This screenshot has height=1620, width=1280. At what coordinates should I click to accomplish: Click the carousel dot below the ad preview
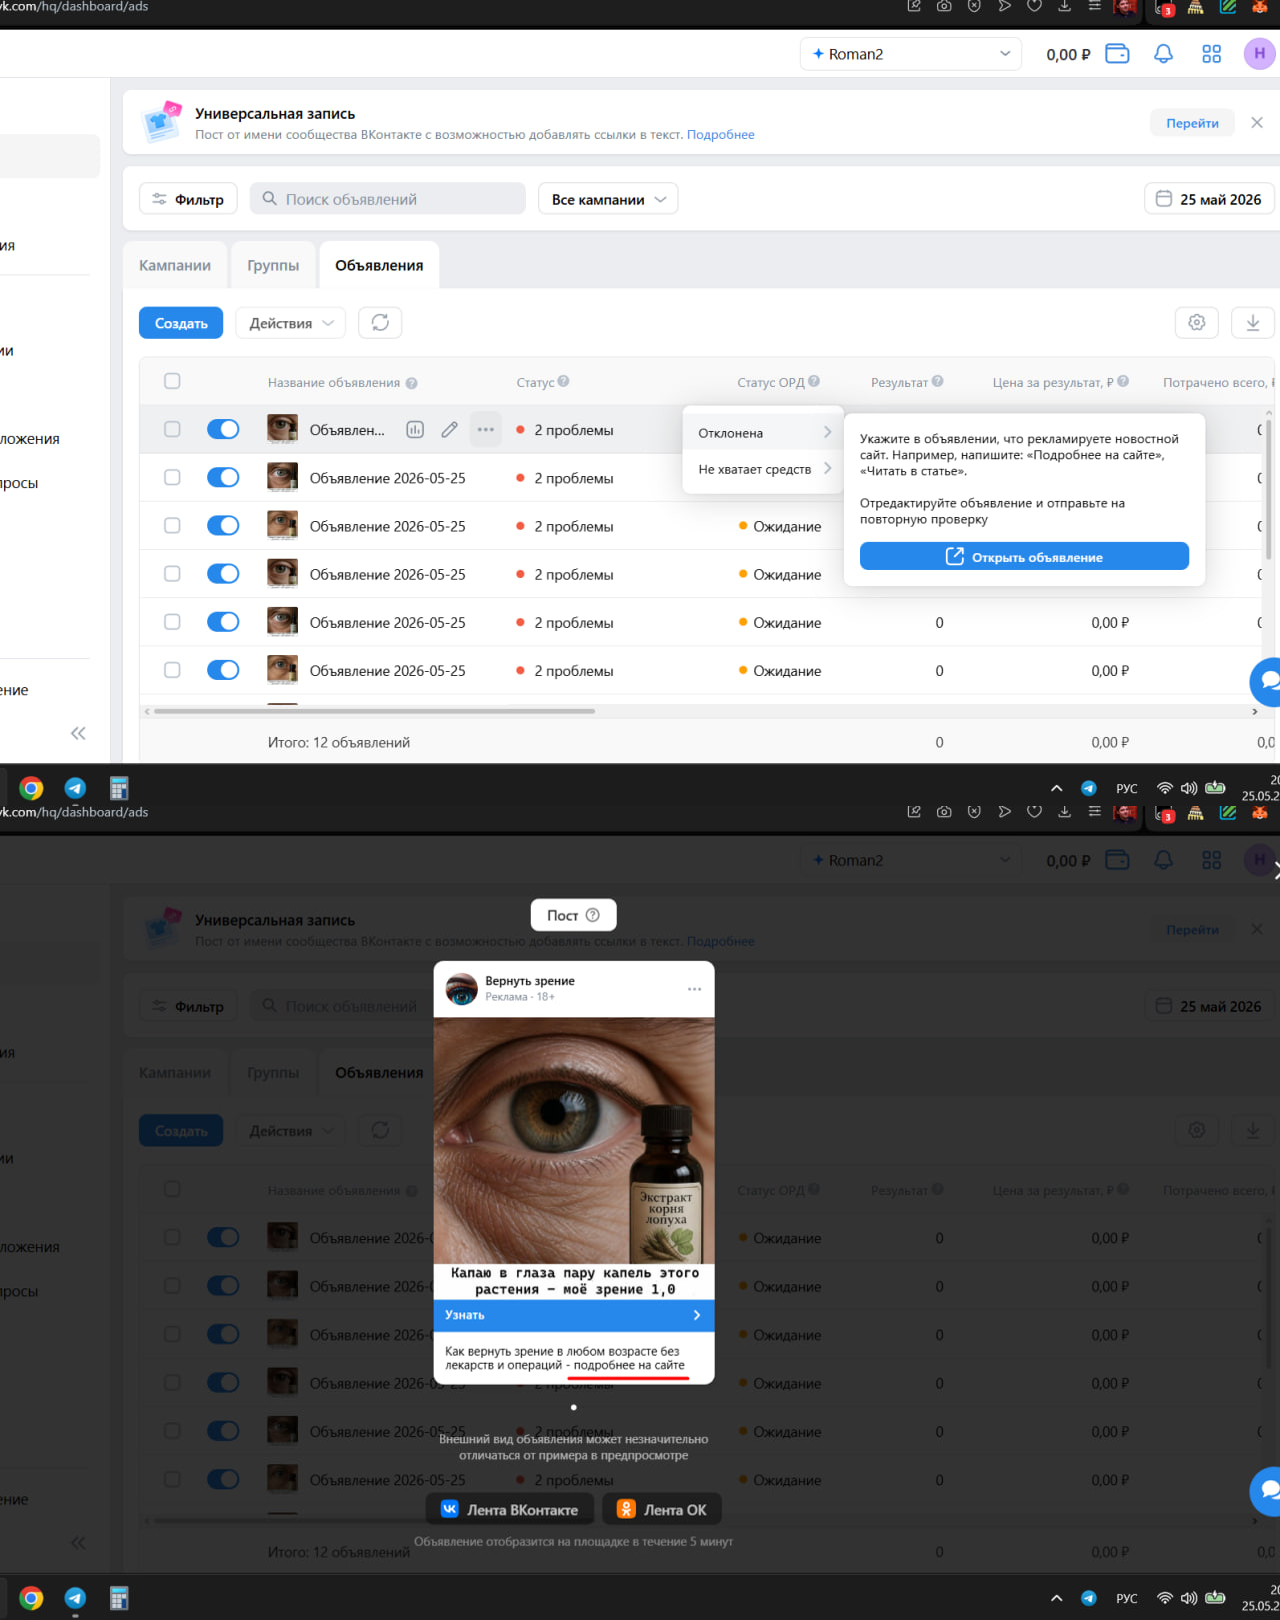tap(574, 1407)
